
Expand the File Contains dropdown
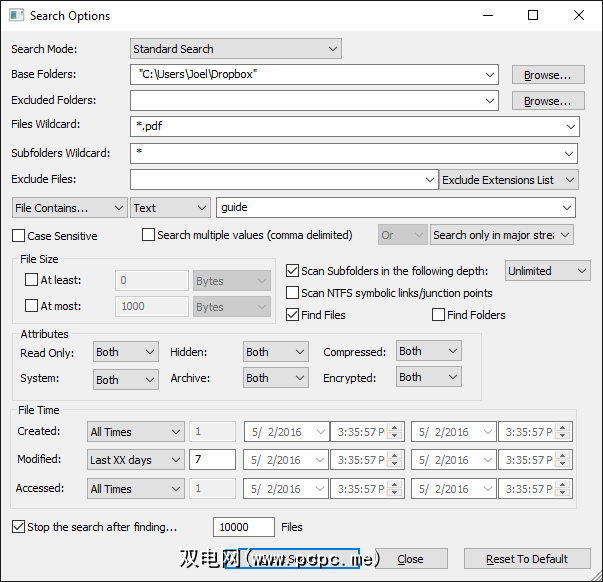pos(69,208)
